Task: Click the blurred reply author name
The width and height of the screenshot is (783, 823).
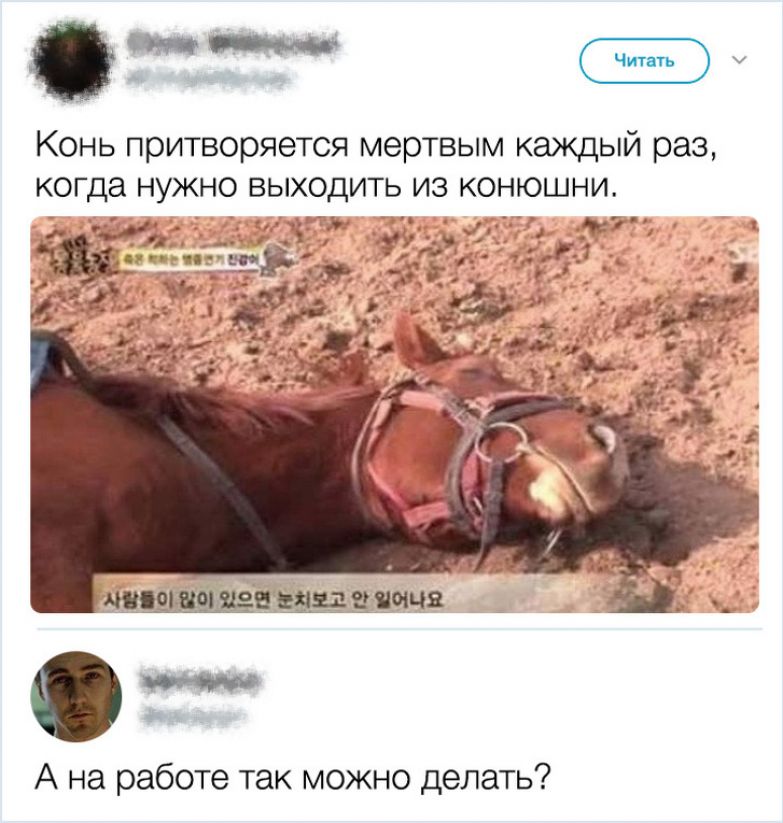Action: click(200, 681)
